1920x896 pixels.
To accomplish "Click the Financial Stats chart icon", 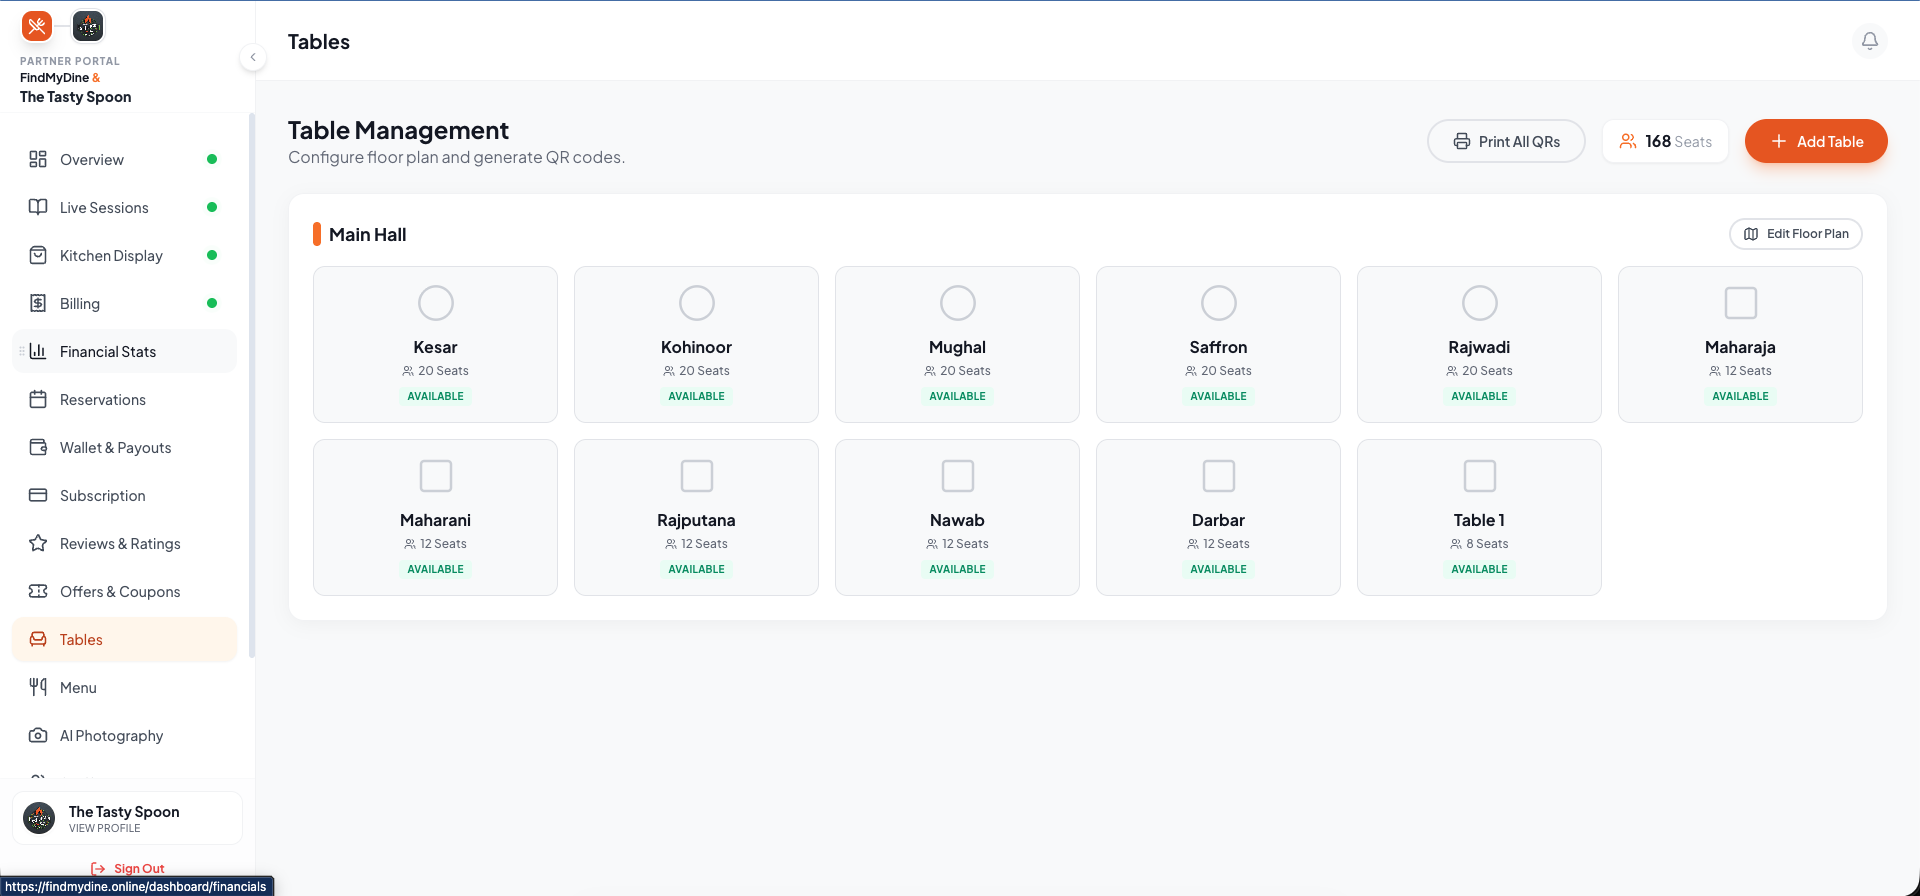I will click(x=38, y=351).
